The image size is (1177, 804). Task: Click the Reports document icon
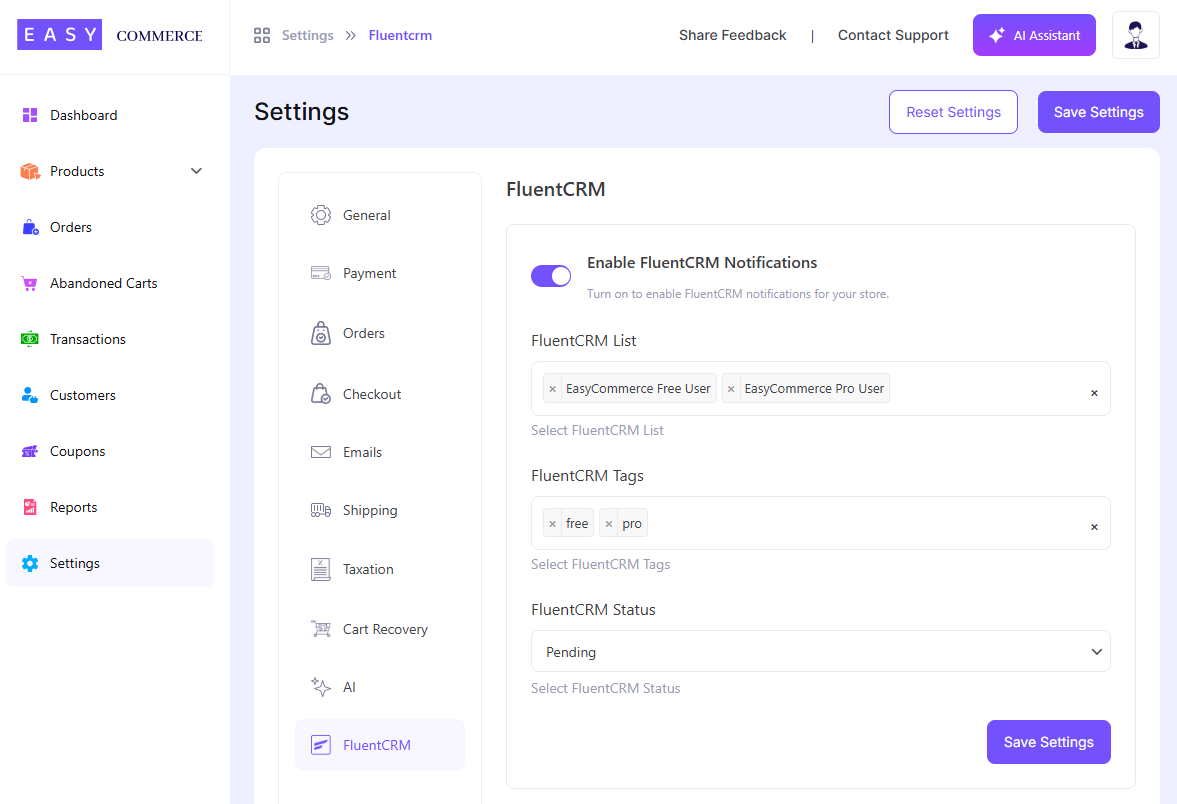tap(30, 507)
